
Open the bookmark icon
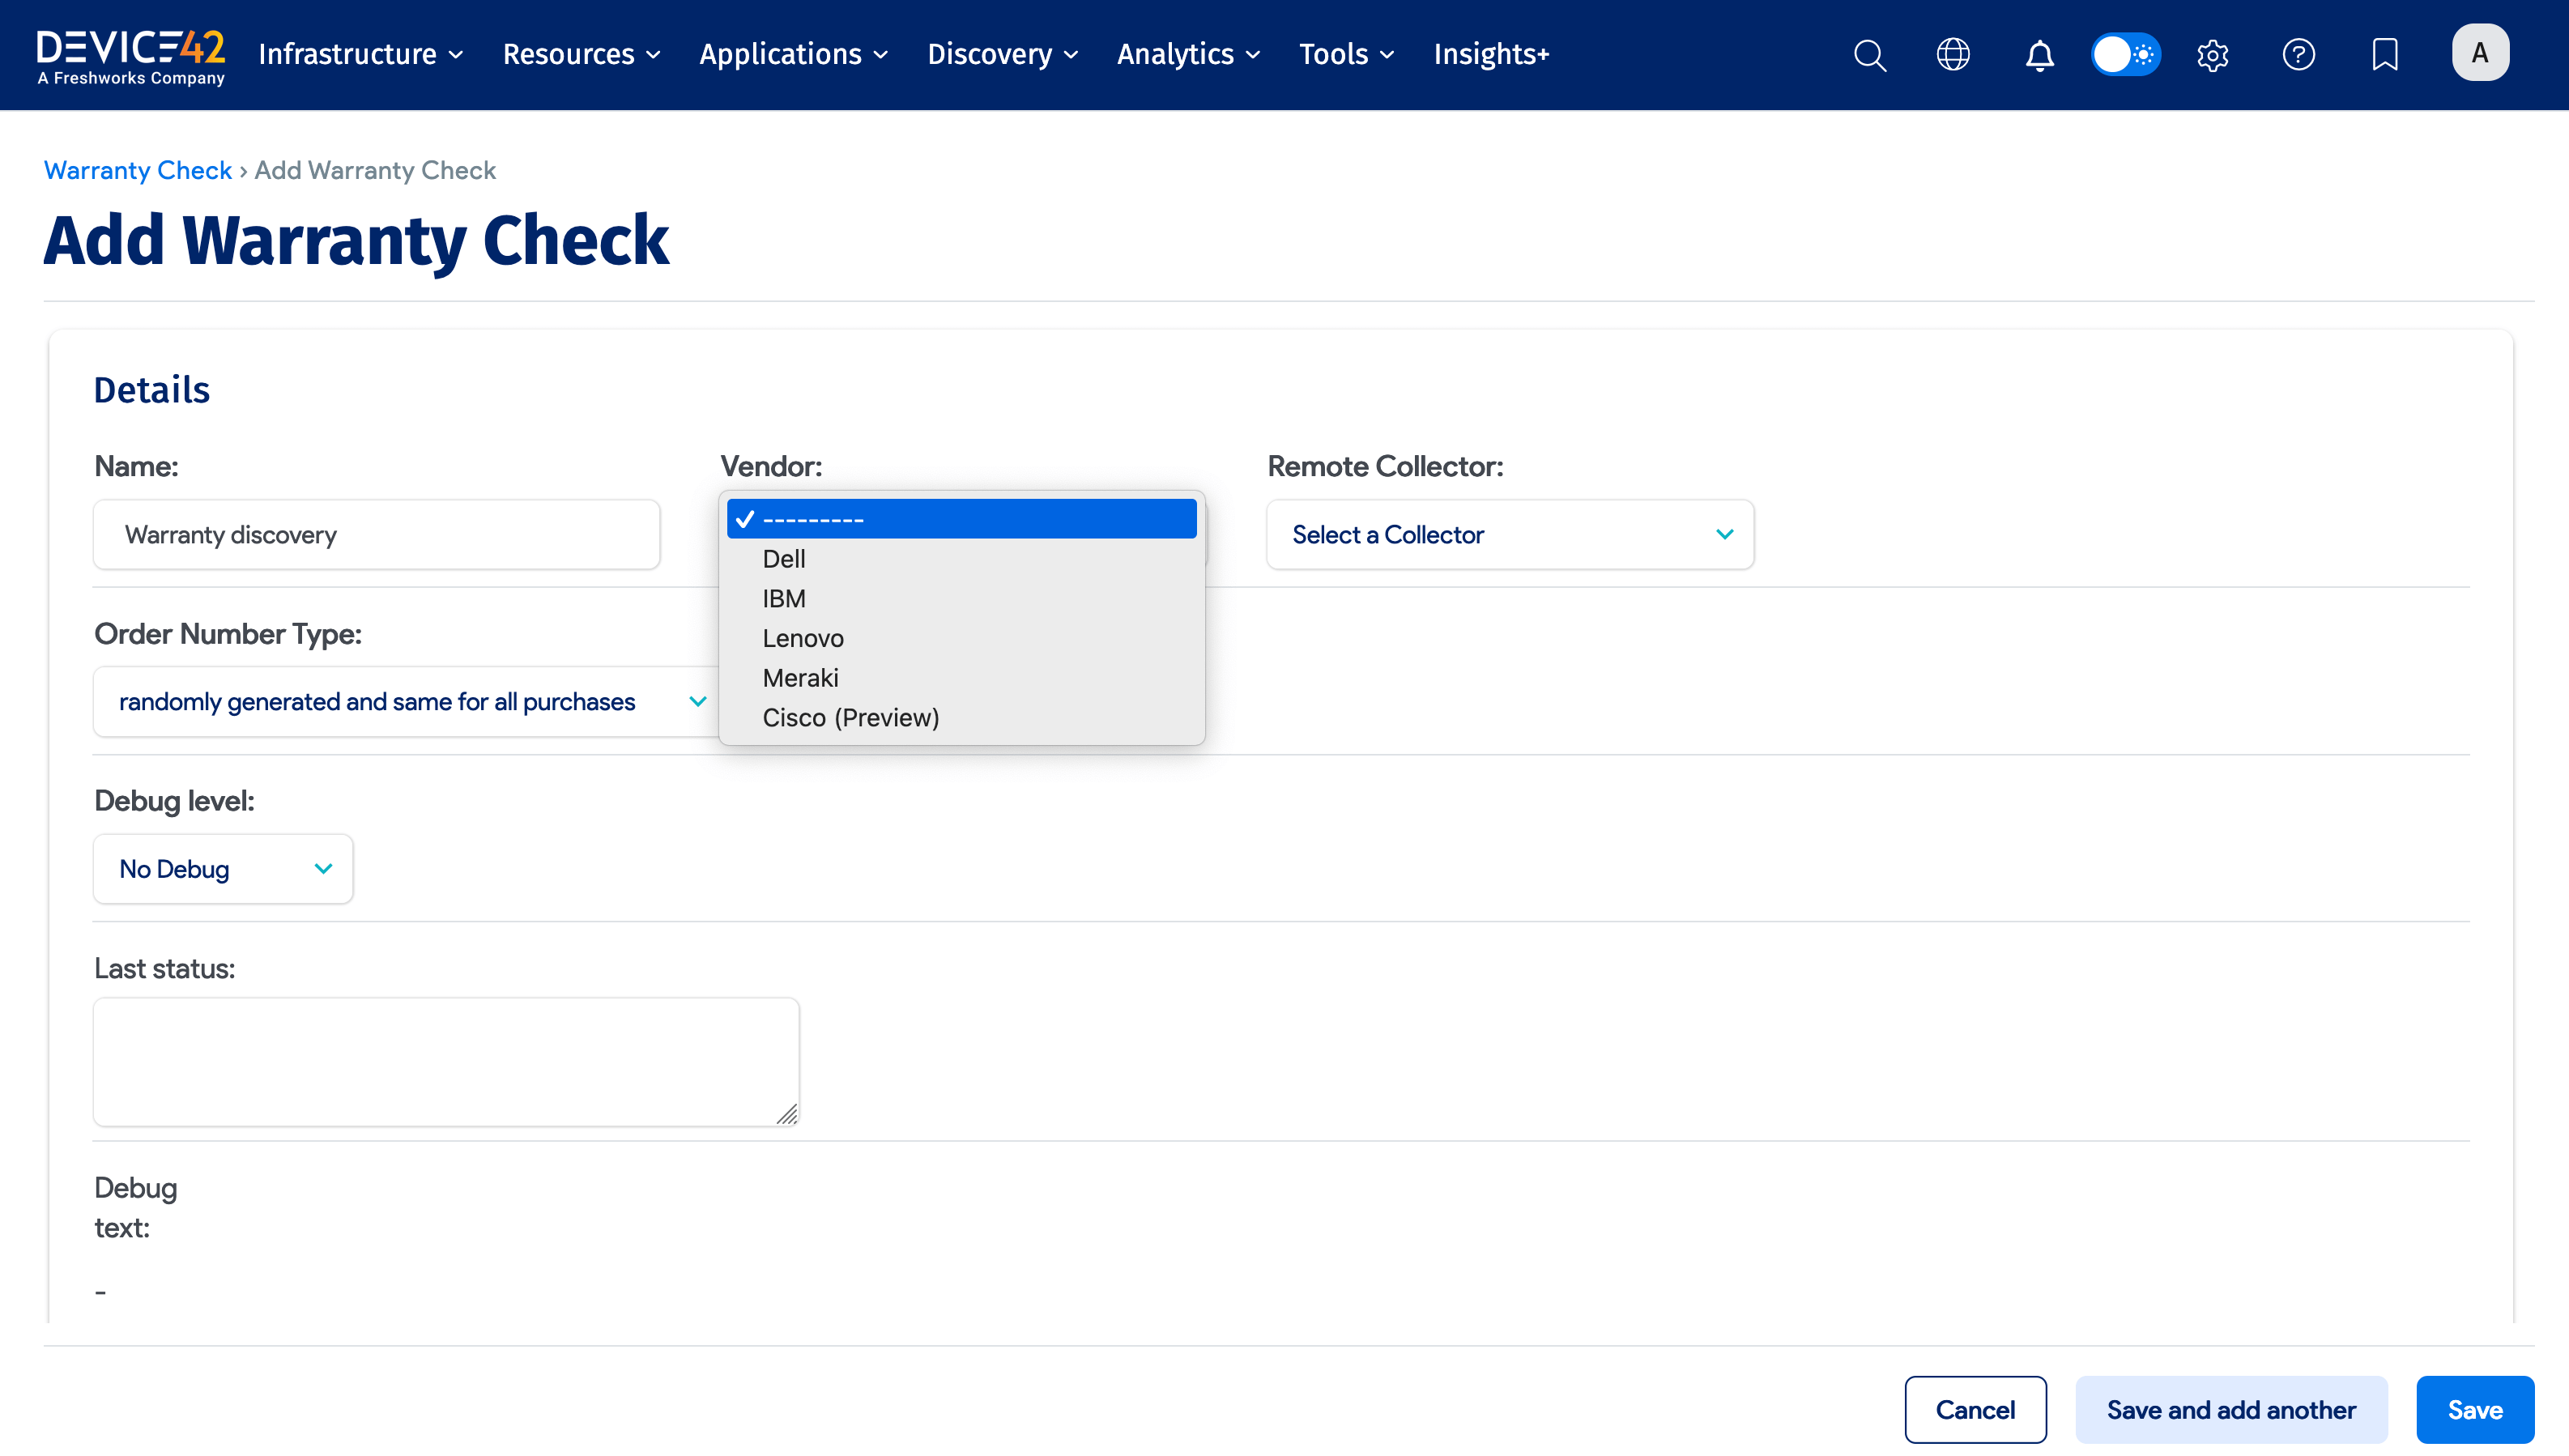(x=2384, y=55)
